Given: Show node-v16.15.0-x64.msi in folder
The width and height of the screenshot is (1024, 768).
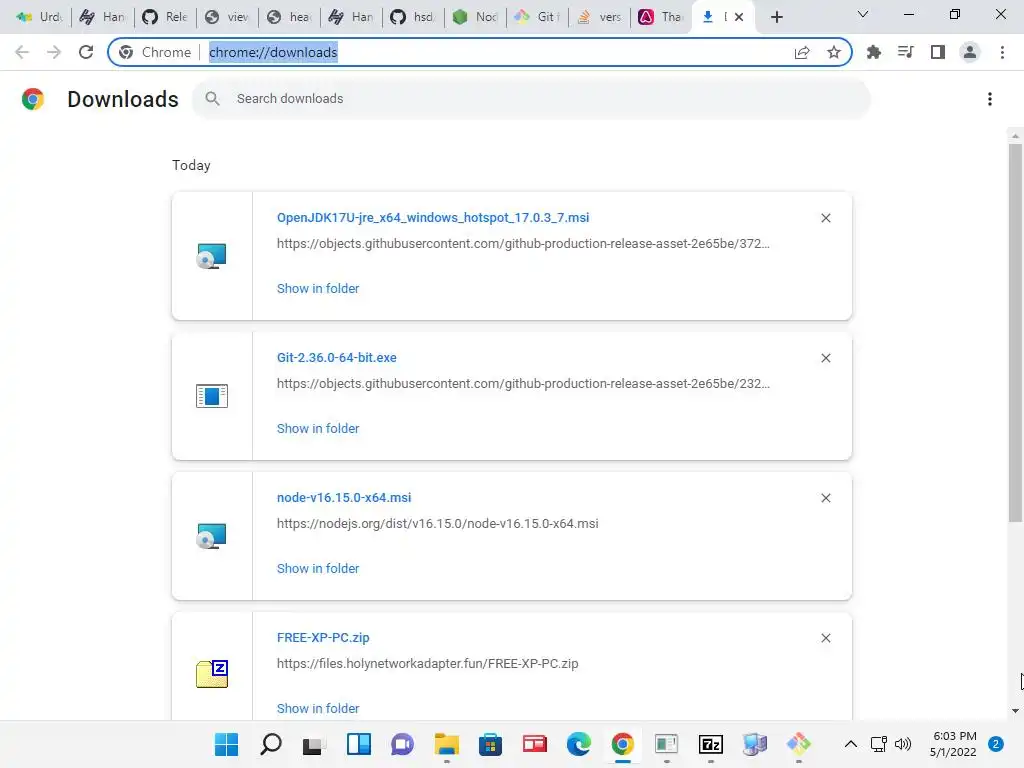Looking at the screenshot, I should tap(318, 569).
